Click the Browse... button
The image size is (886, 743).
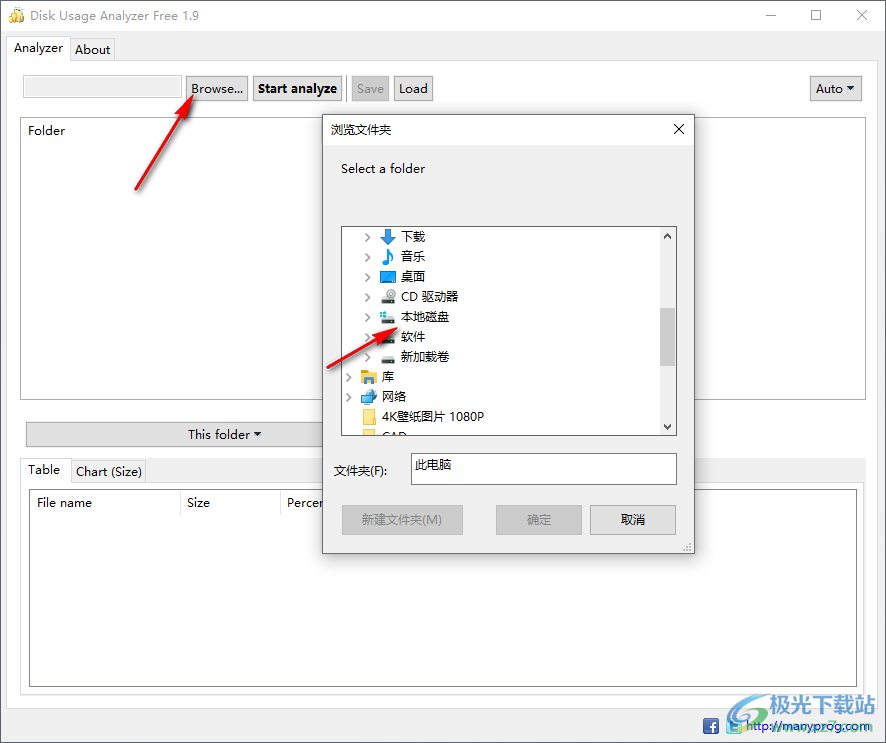click(x=217, y=89)
